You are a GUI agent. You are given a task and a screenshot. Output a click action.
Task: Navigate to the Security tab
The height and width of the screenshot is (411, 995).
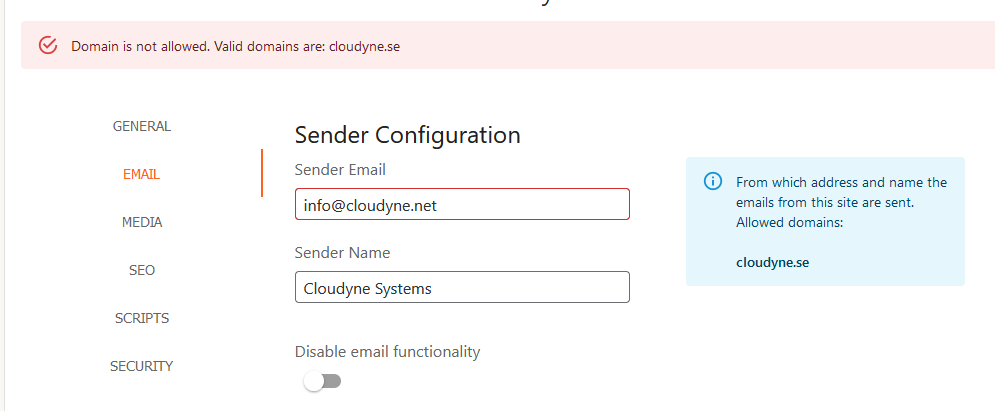(x=141, y=366)
